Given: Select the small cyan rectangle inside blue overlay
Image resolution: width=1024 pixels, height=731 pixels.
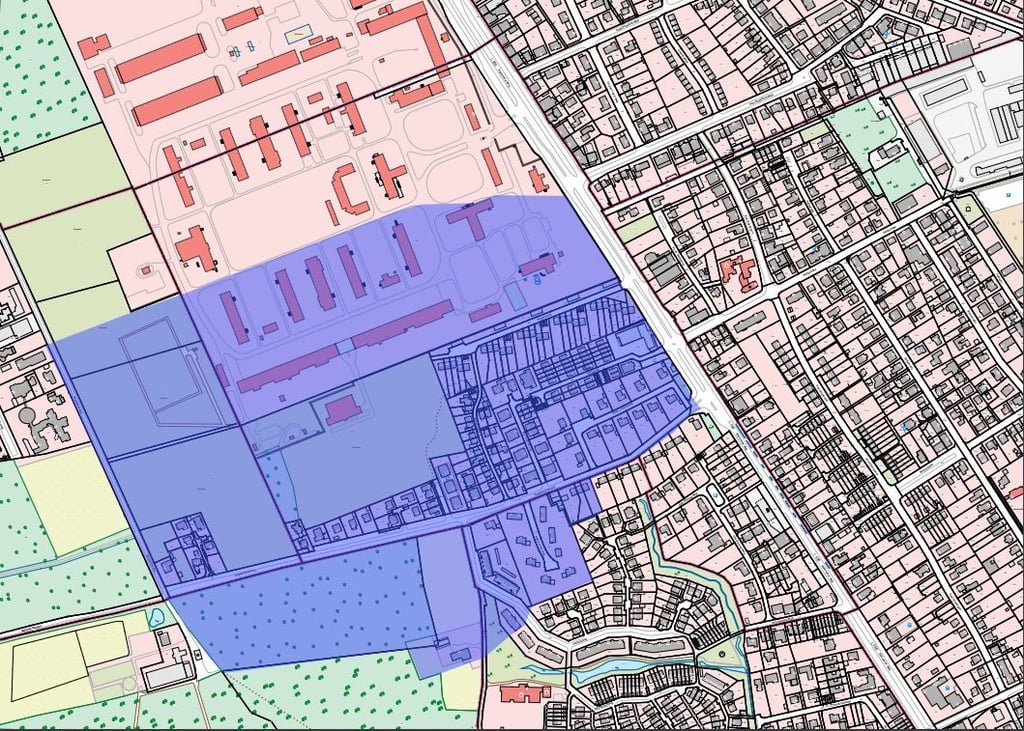Looking at the screenshot, I should 514,296.
